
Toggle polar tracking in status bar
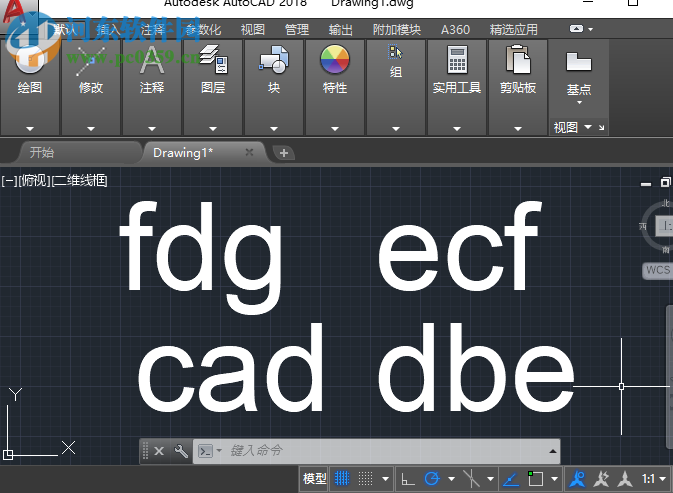point(432,478)
